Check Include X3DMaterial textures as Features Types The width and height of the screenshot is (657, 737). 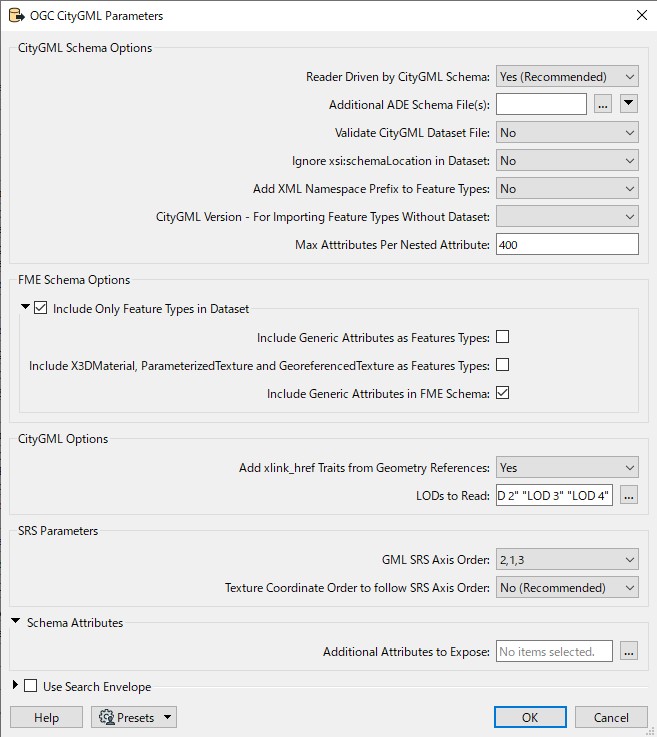[x=502, y=365]
